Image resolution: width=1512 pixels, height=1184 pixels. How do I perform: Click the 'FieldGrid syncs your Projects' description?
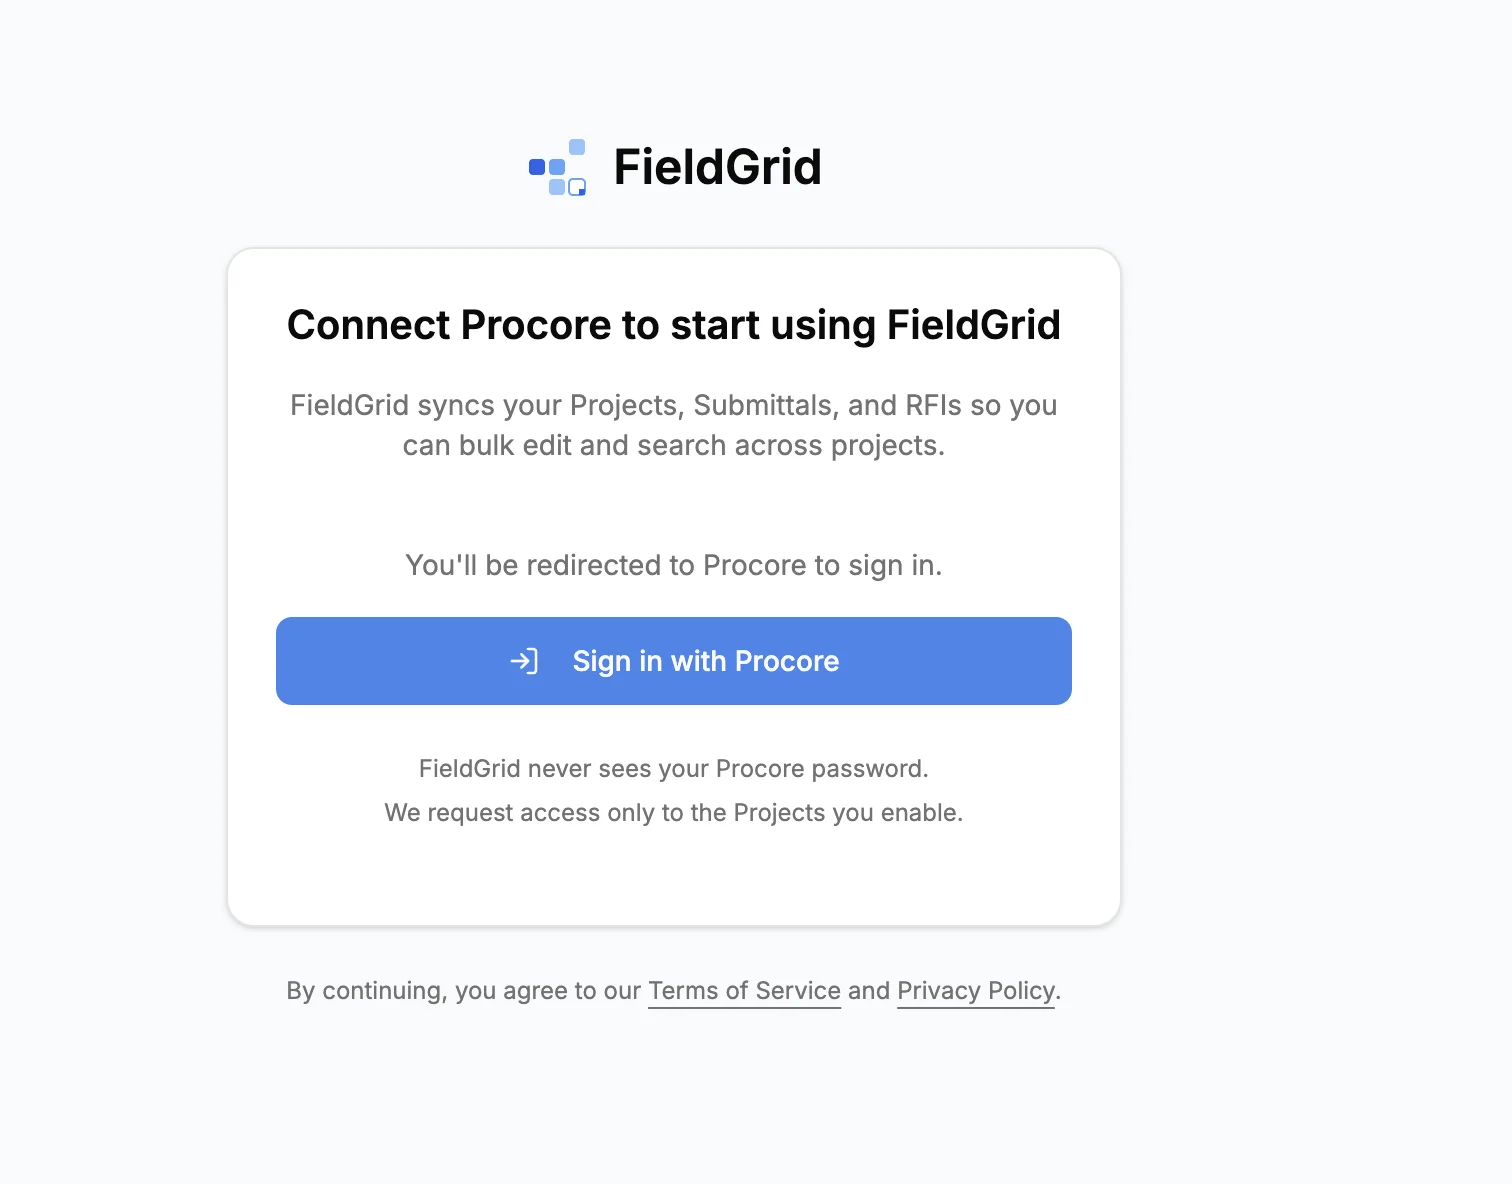click(x=673, y=405)
